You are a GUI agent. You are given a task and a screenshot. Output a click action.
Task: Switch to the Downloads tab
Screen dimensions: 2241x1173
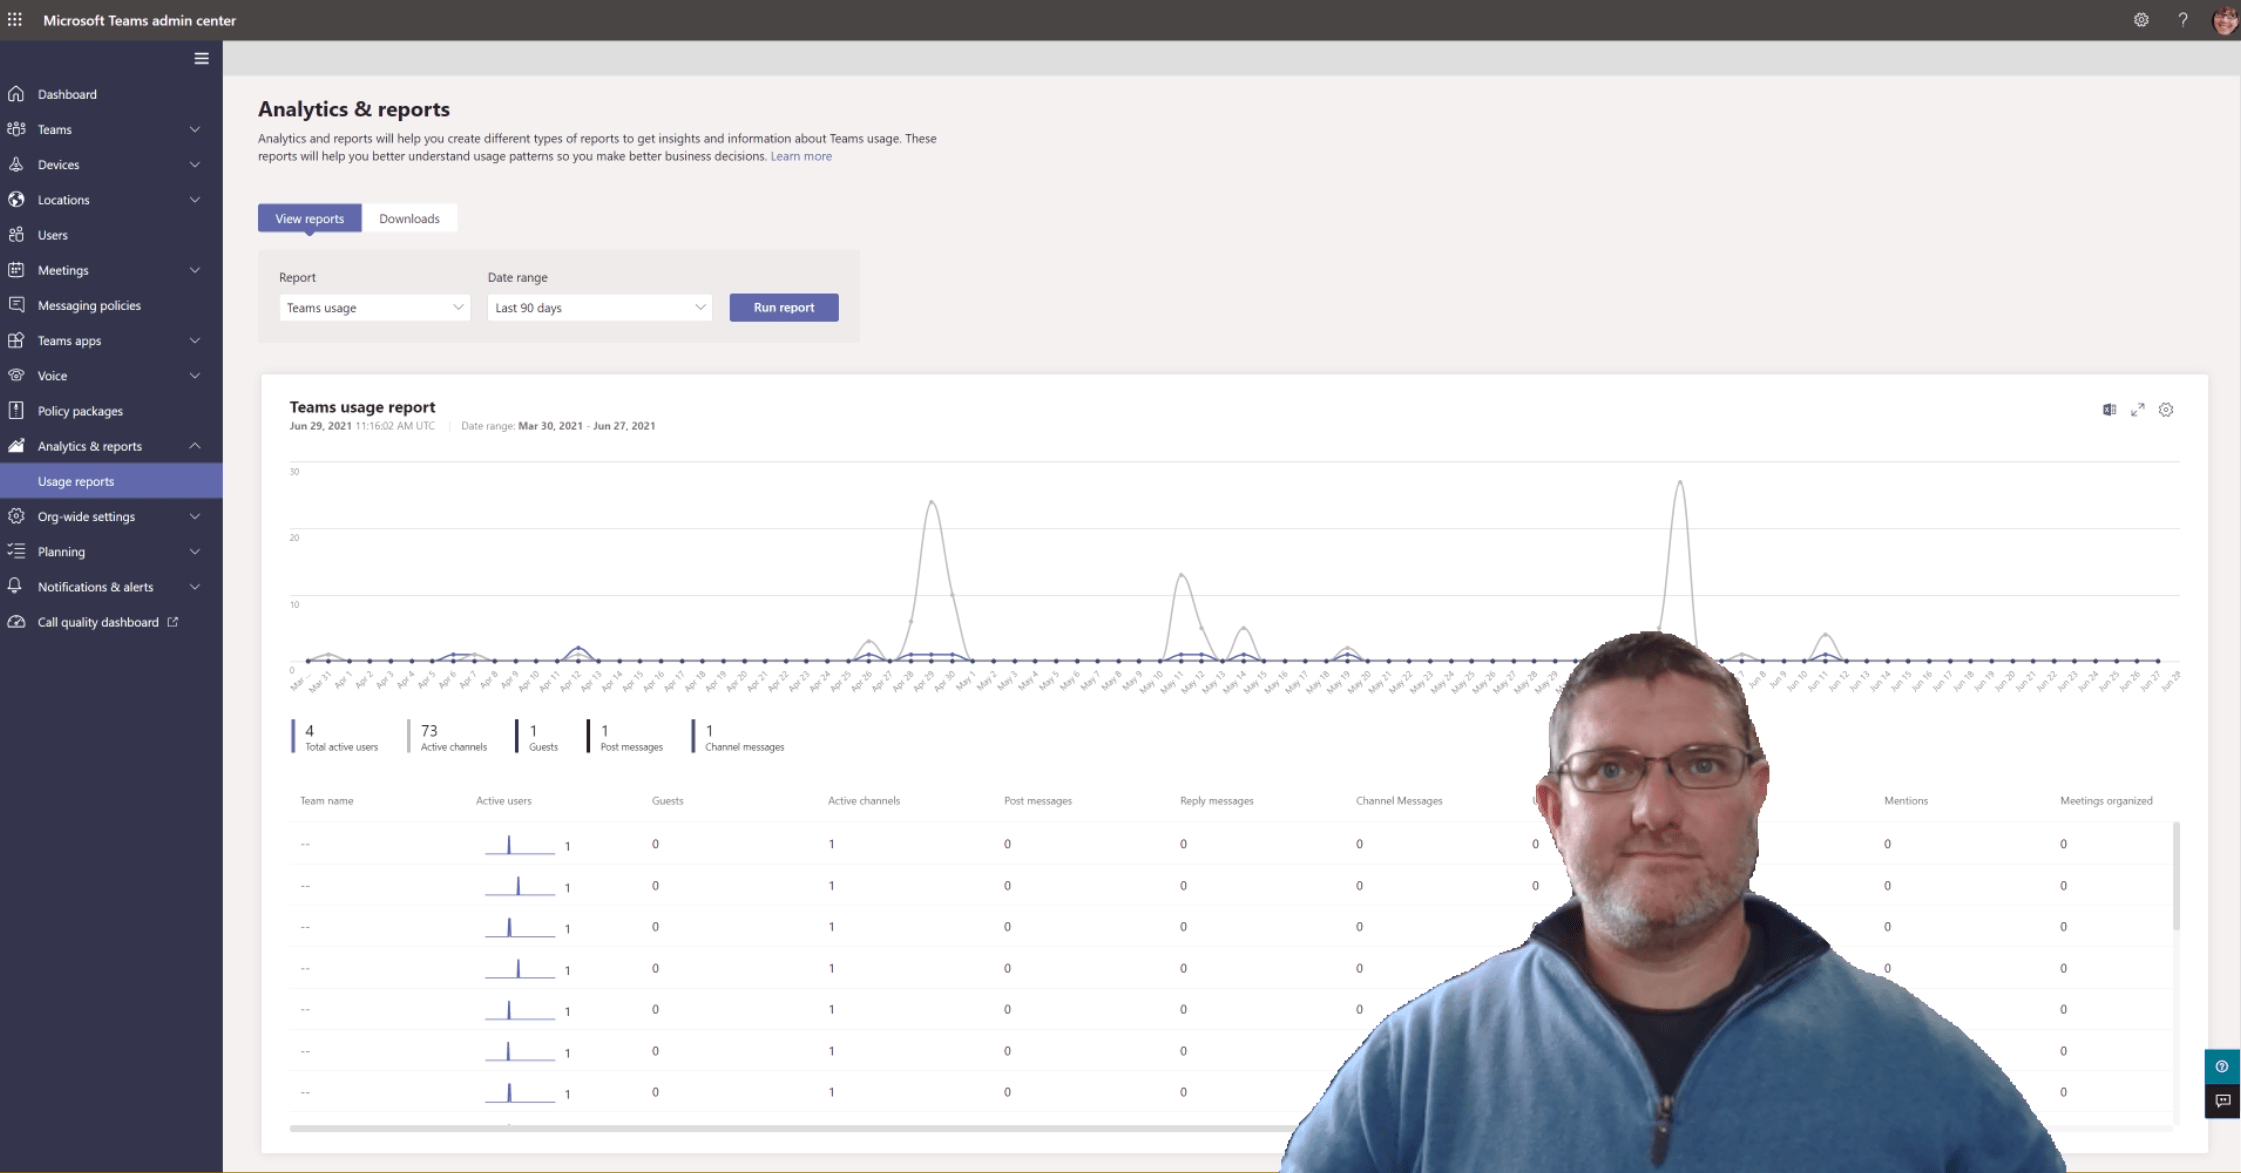coord(409,219)
